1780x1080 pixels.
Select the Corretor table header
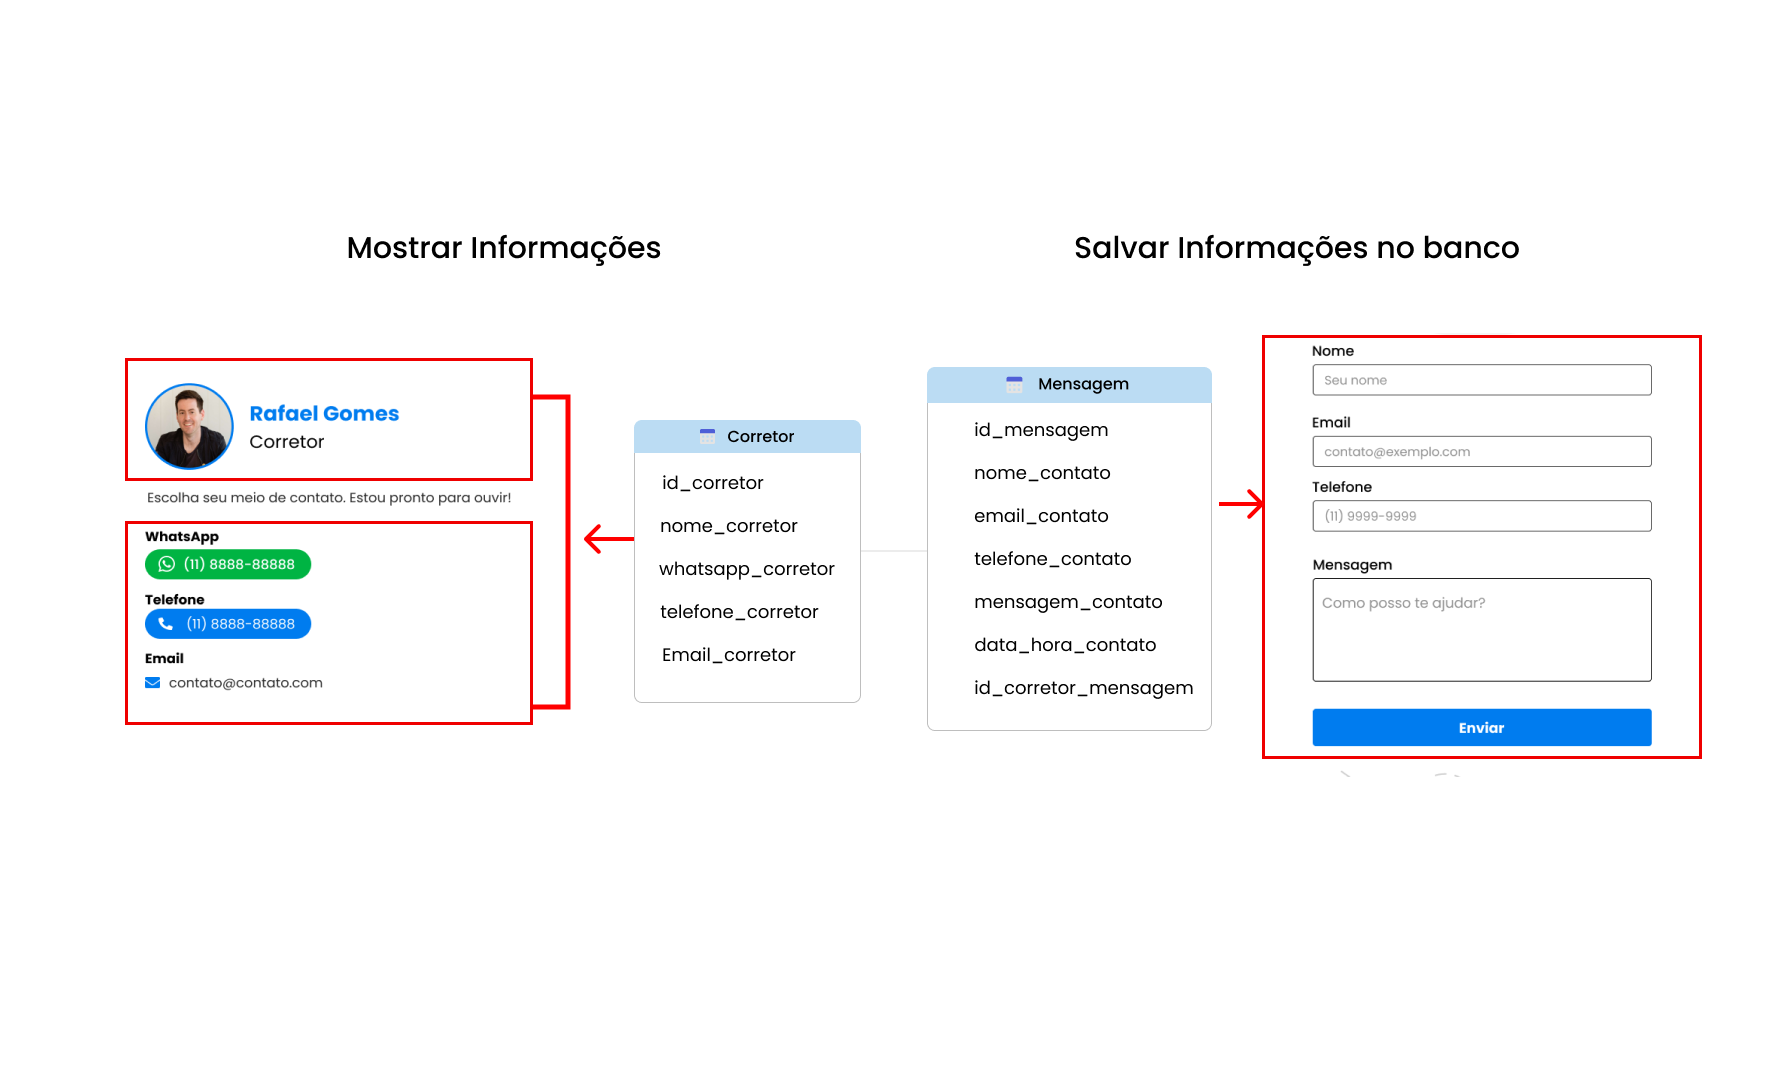point(747,436)
